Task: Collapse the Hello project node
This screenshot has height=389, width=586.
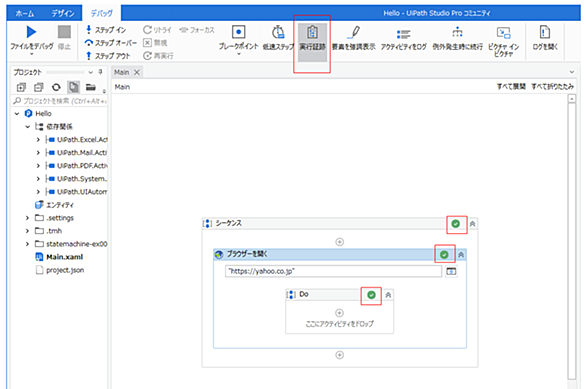Action: click(17, 114)
